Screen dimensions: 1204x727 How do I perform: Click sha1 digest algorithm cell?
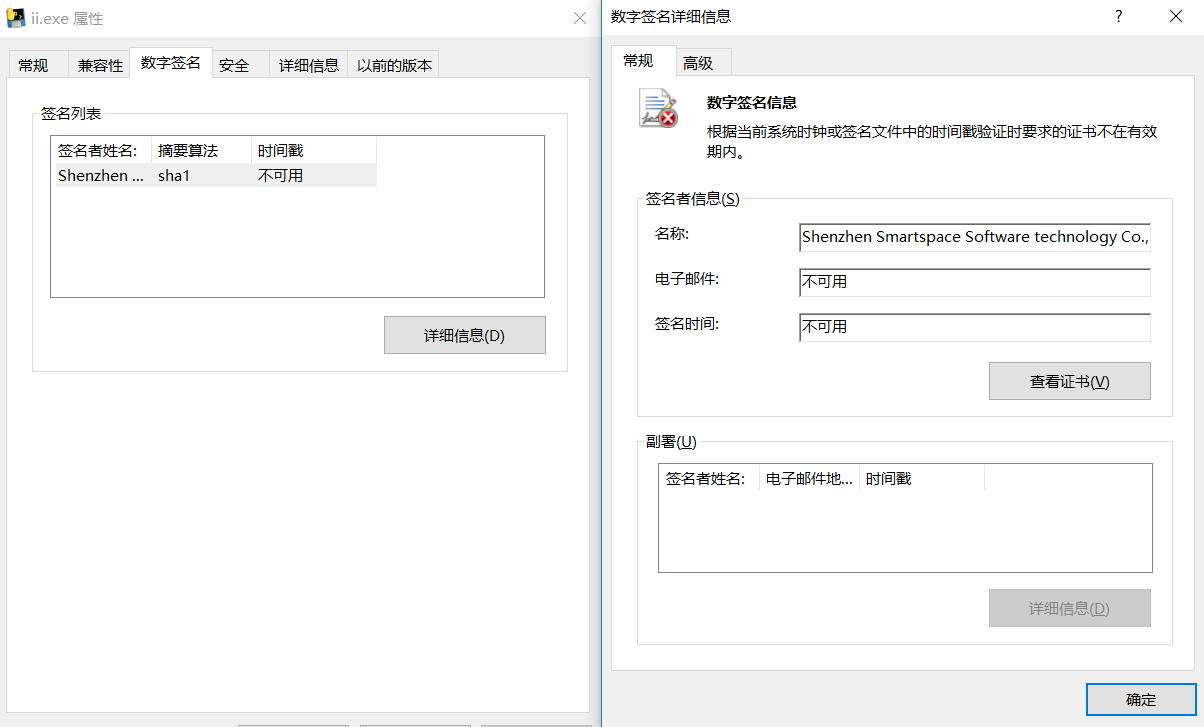point(174,175)
